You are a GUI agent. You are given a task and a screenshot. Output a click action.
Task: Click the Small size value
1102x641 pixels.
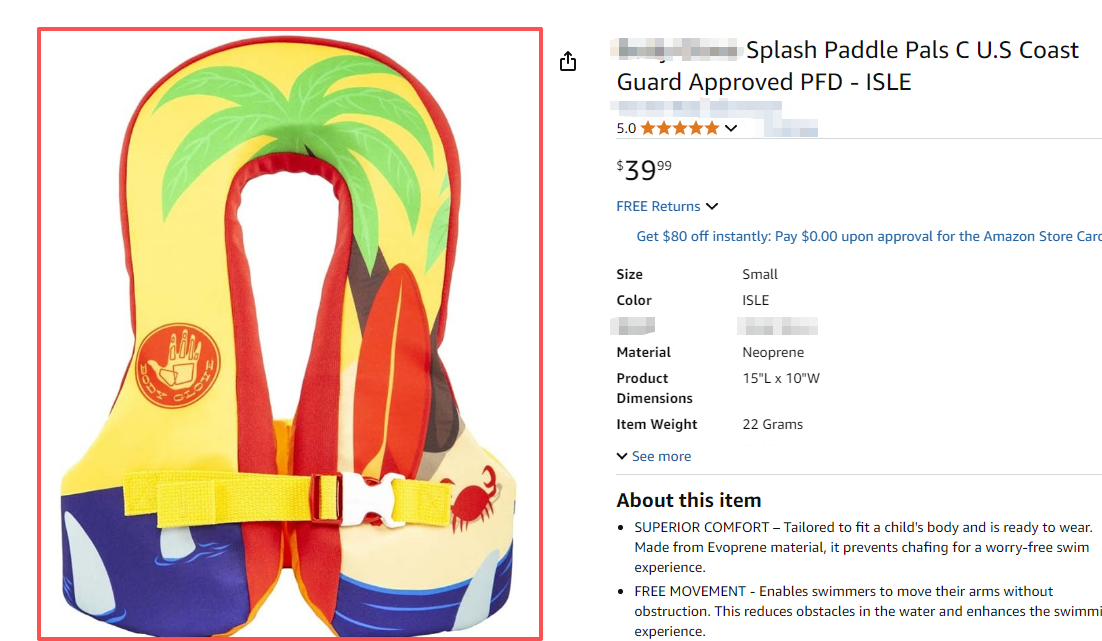click(760, 274)
